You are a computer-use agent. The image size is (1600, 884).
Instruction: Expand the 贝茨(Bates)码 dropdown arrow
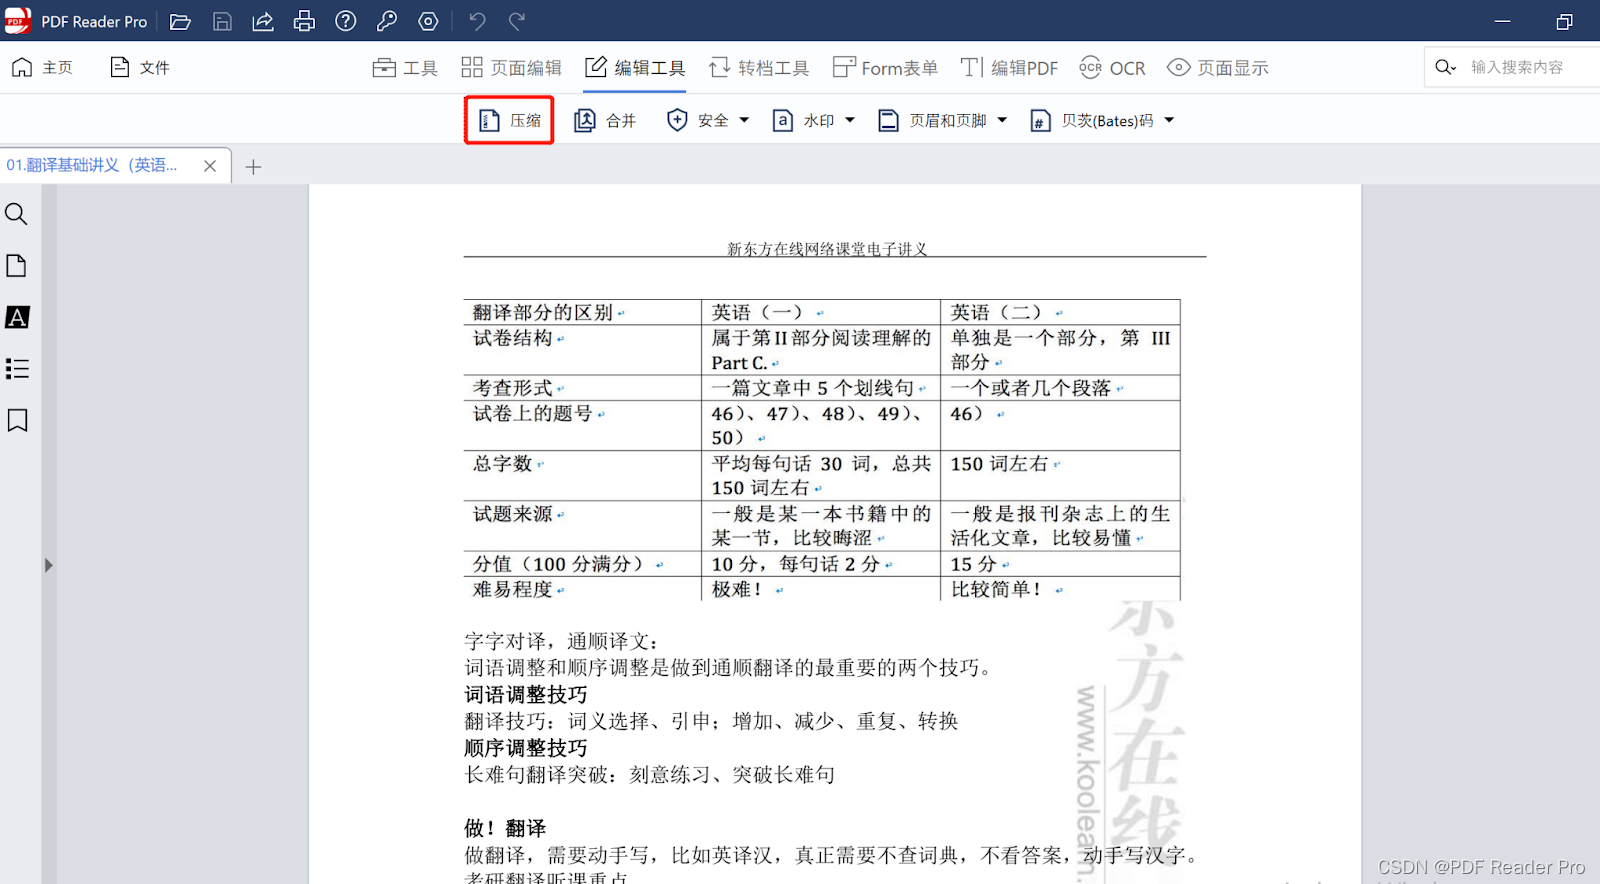tap(1169, 121)
